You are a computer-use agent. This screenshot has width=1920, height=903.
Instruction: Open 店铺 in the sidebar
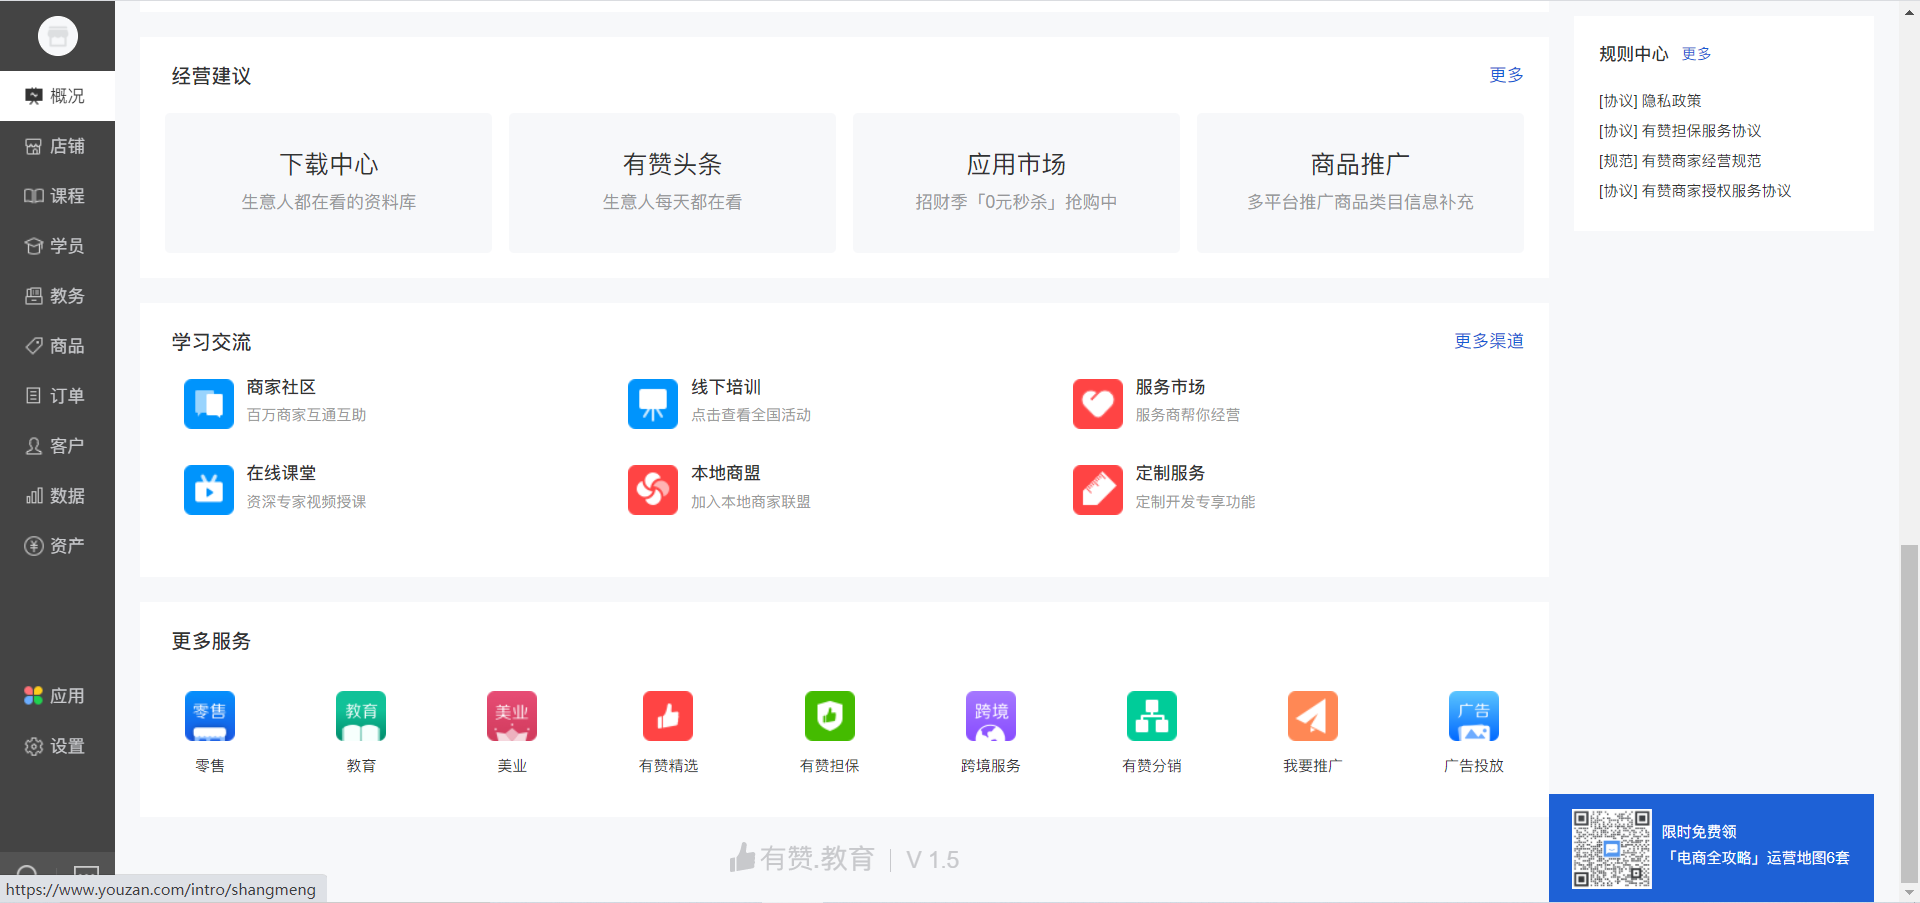pos(57,146)
